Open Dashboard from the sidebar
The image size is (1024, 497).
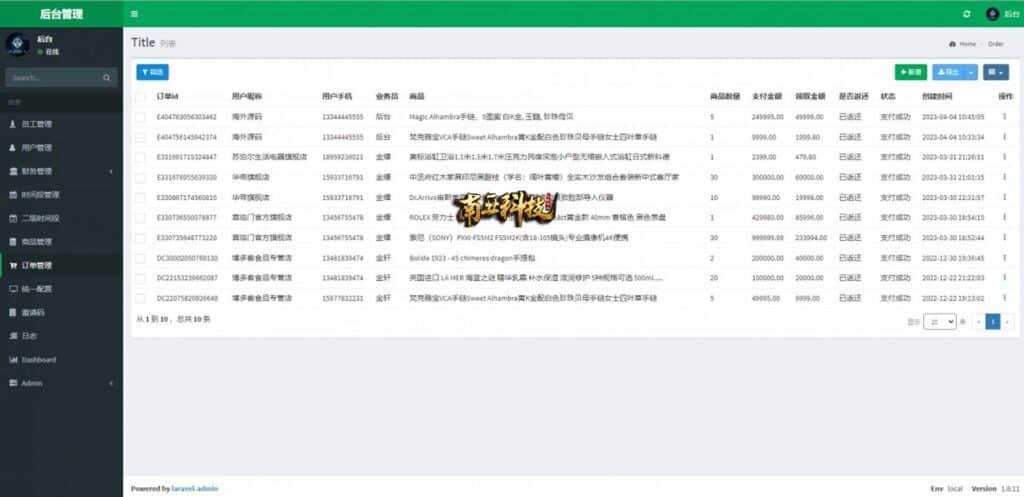38,359
